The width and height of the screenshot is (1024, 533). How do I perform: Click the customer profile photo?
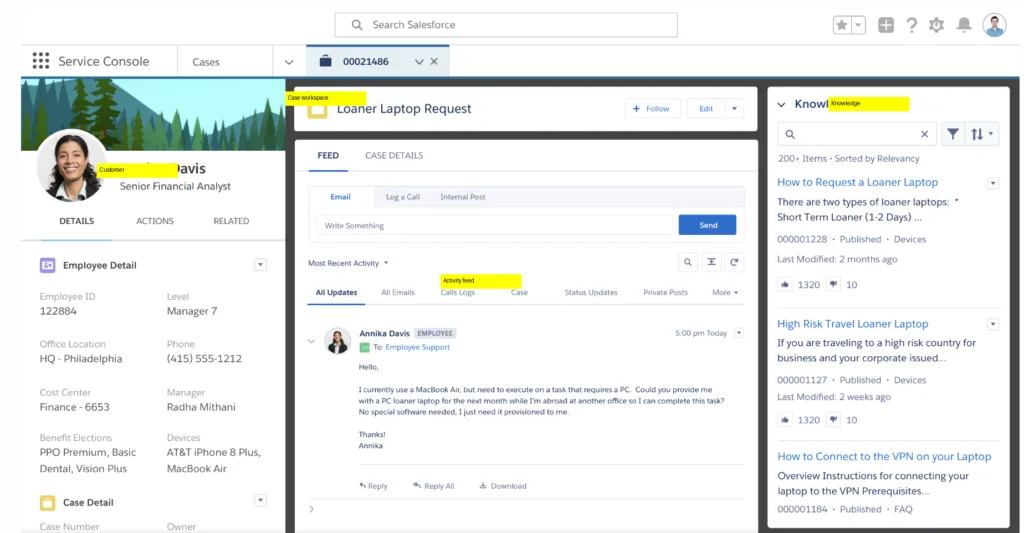71,165
